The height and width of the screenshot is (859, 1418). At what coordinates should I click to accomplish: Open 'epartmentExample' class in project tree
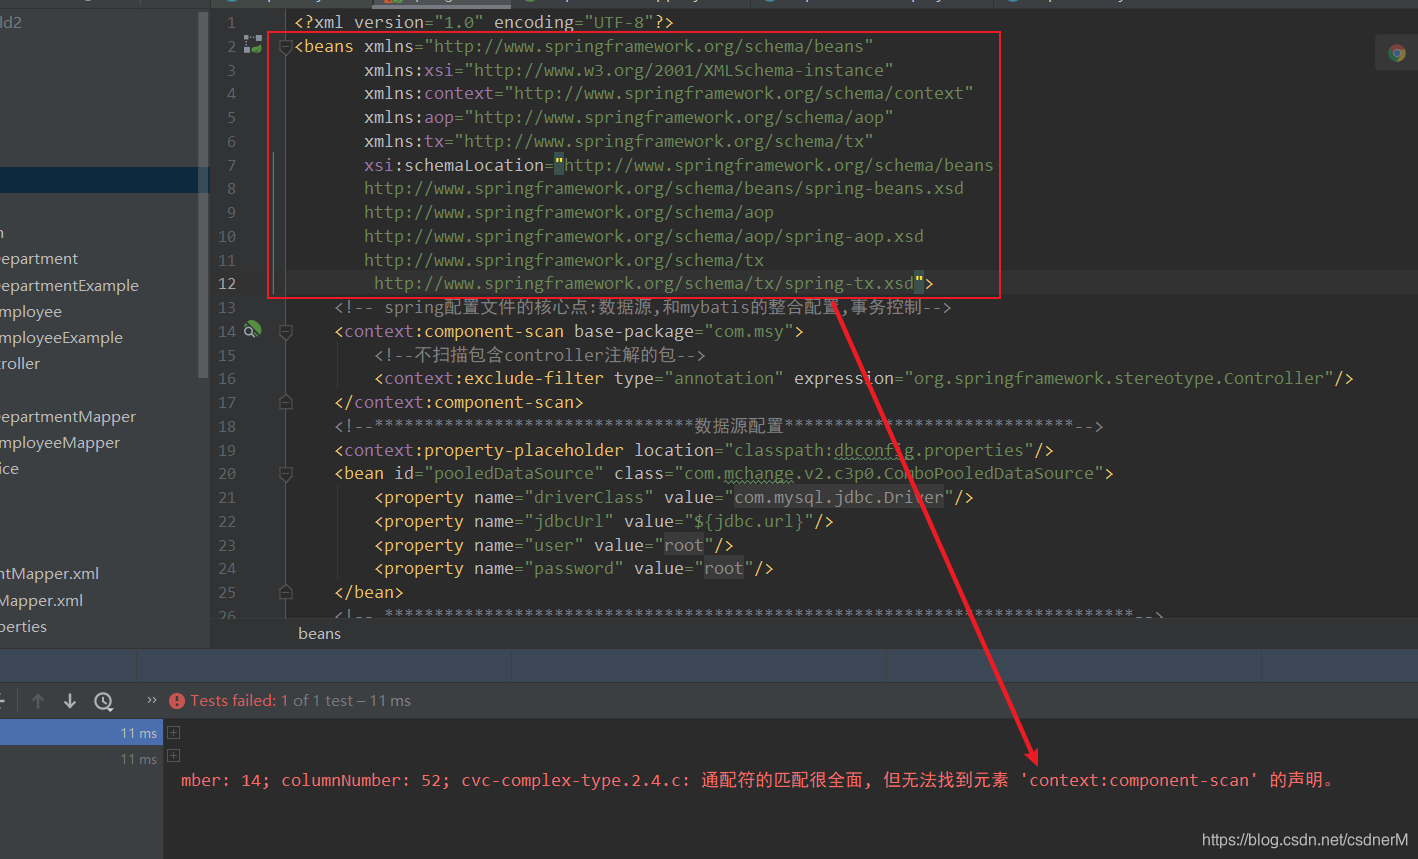click(x=69, y=285)
